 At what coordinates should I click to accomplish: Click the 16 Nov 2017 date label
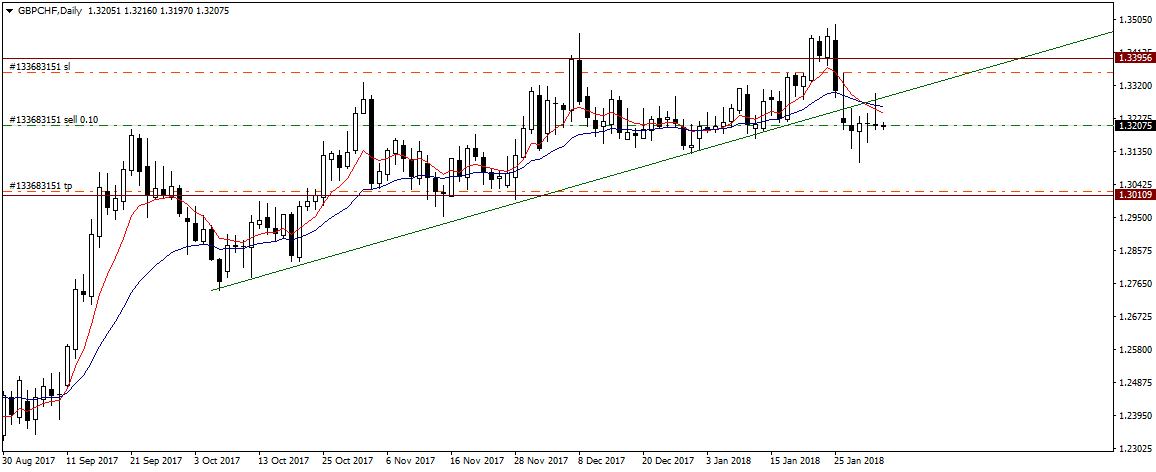(476, 460)
